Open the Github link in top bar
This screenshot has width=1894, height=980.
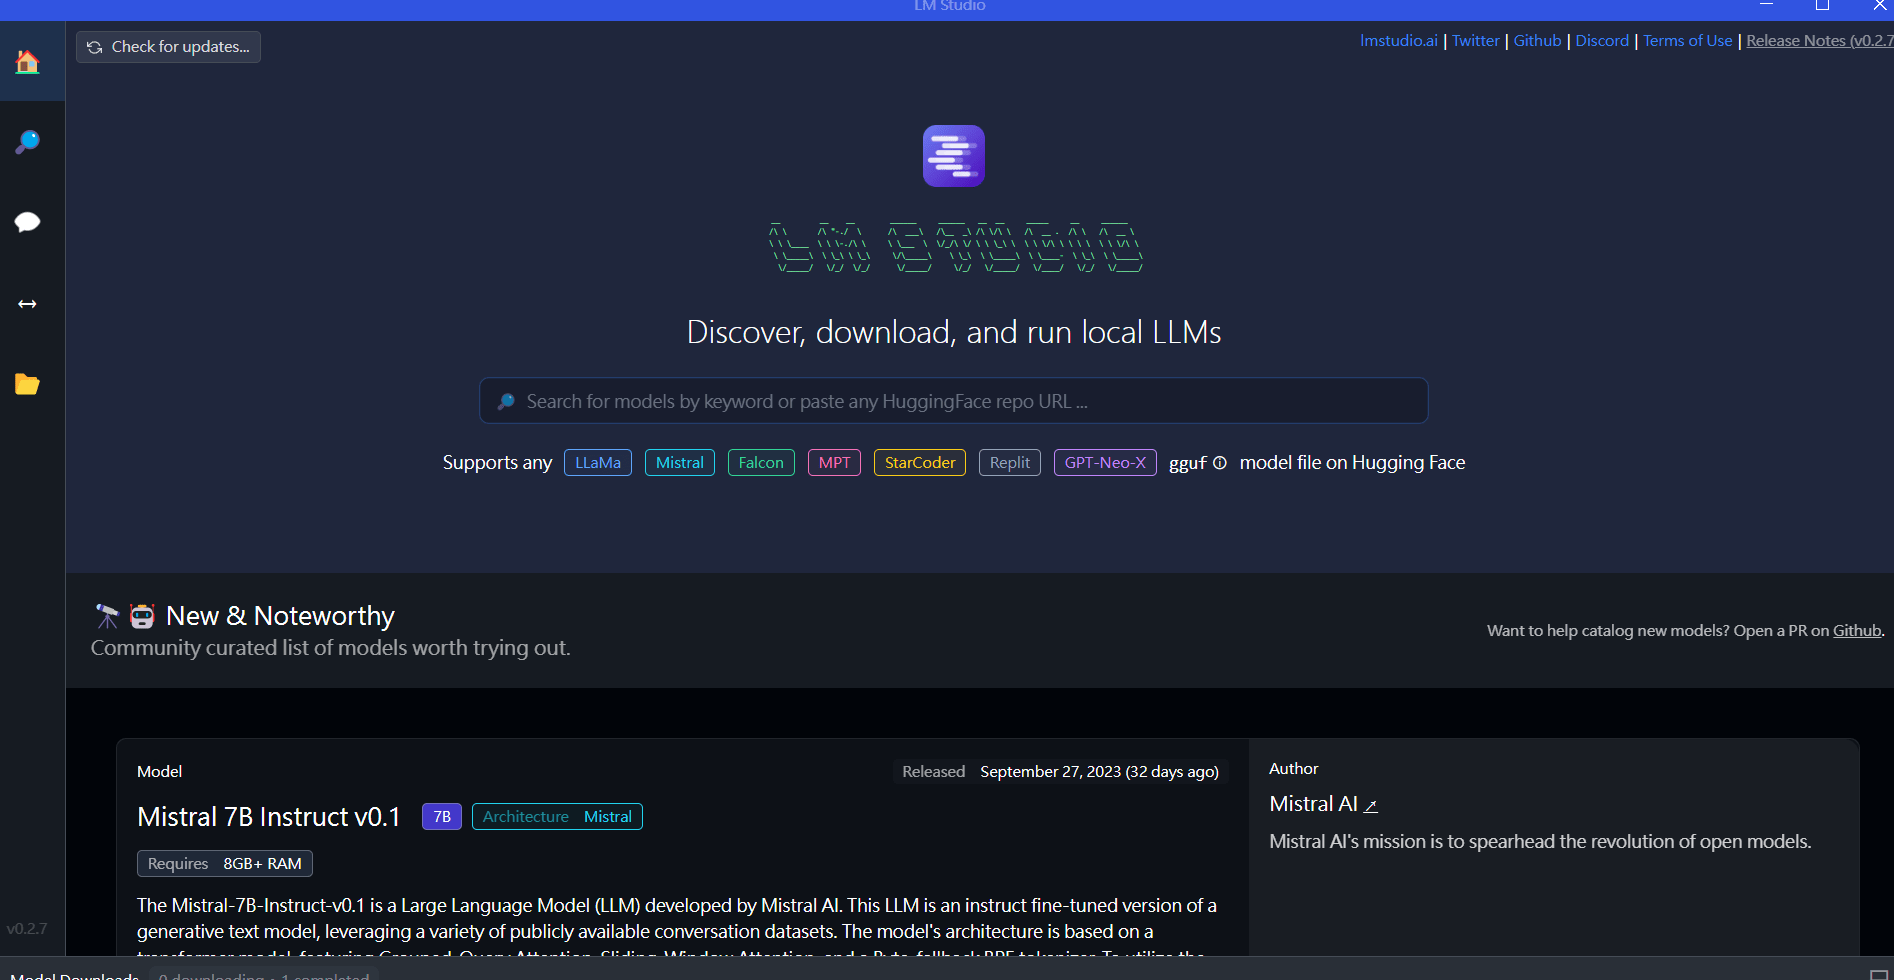(x=1537, y=41)
